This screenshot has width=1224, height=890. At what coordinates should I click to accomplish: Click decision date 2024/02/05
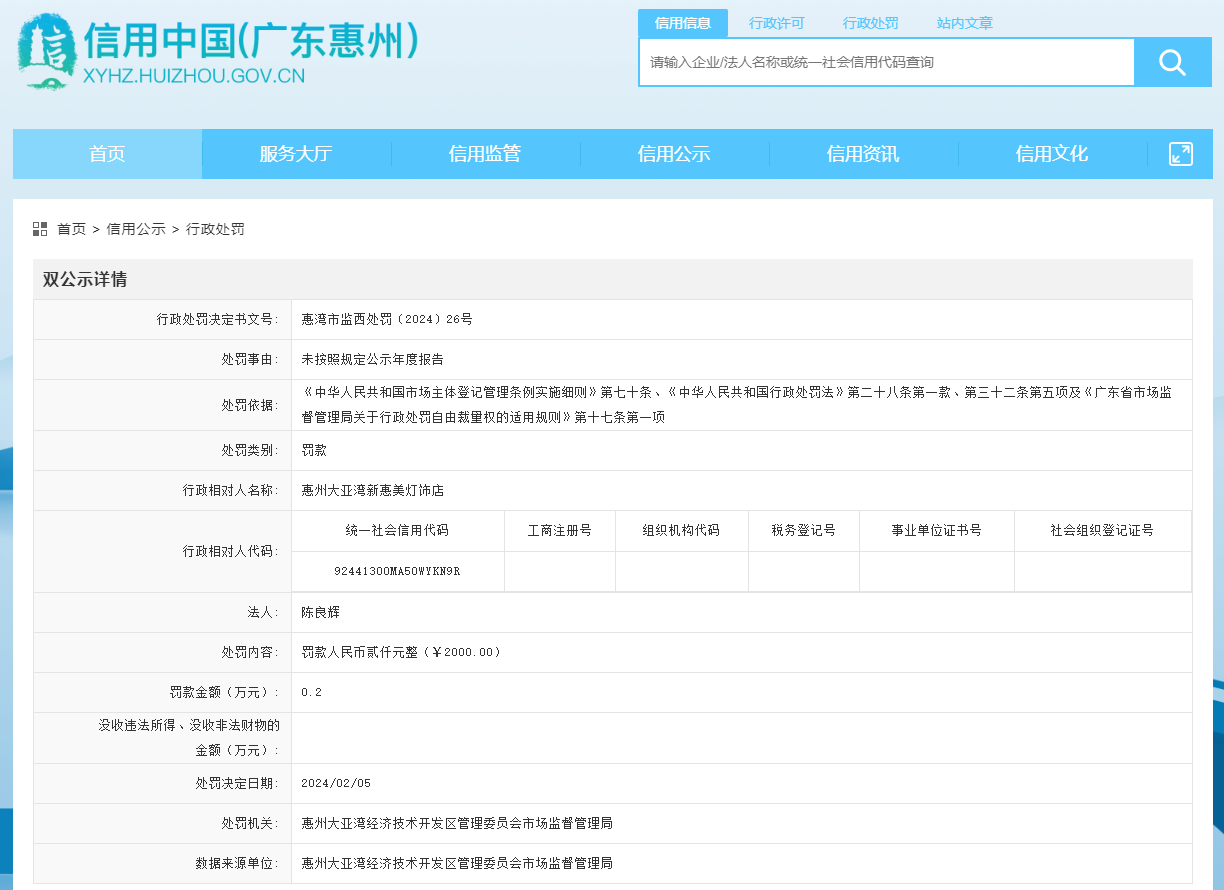[336, 783]
